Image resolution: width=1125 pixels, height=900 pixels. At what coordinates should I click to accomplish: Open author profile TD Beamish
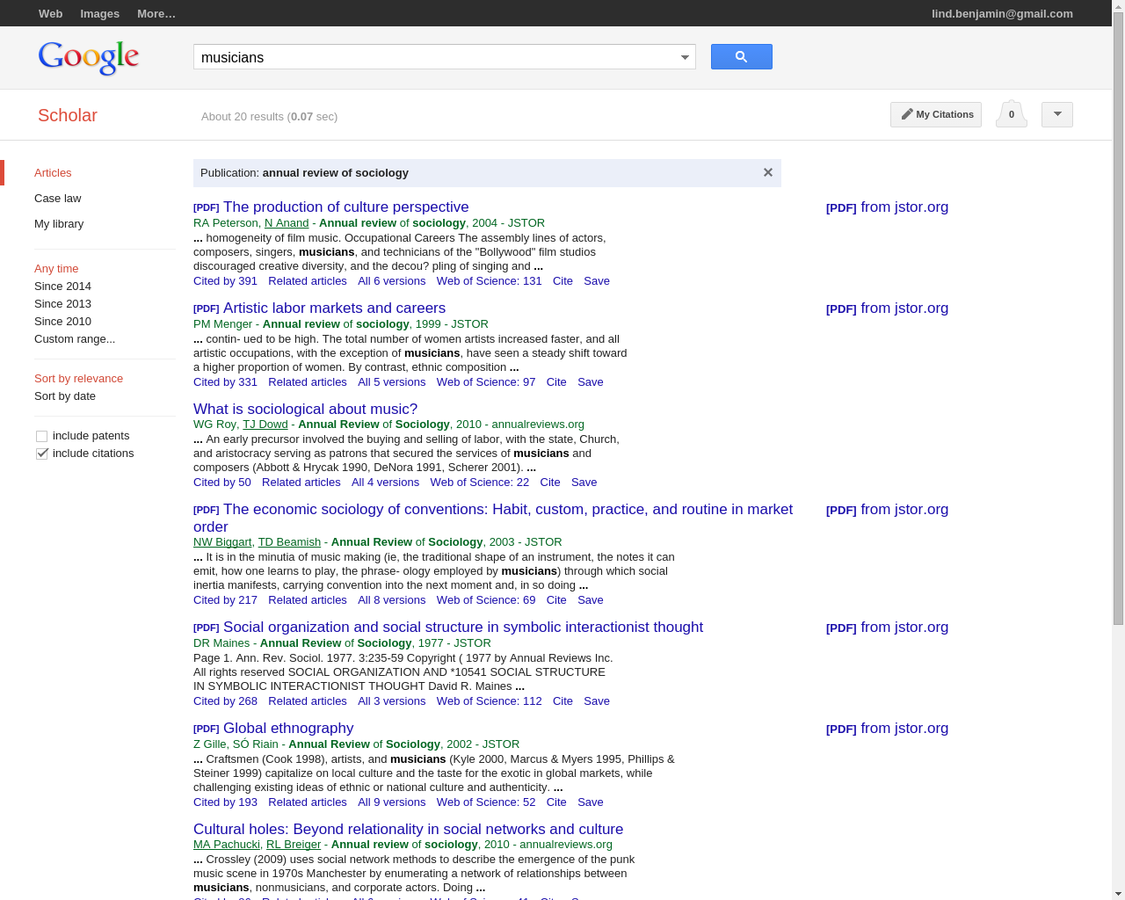coord(289,542)
